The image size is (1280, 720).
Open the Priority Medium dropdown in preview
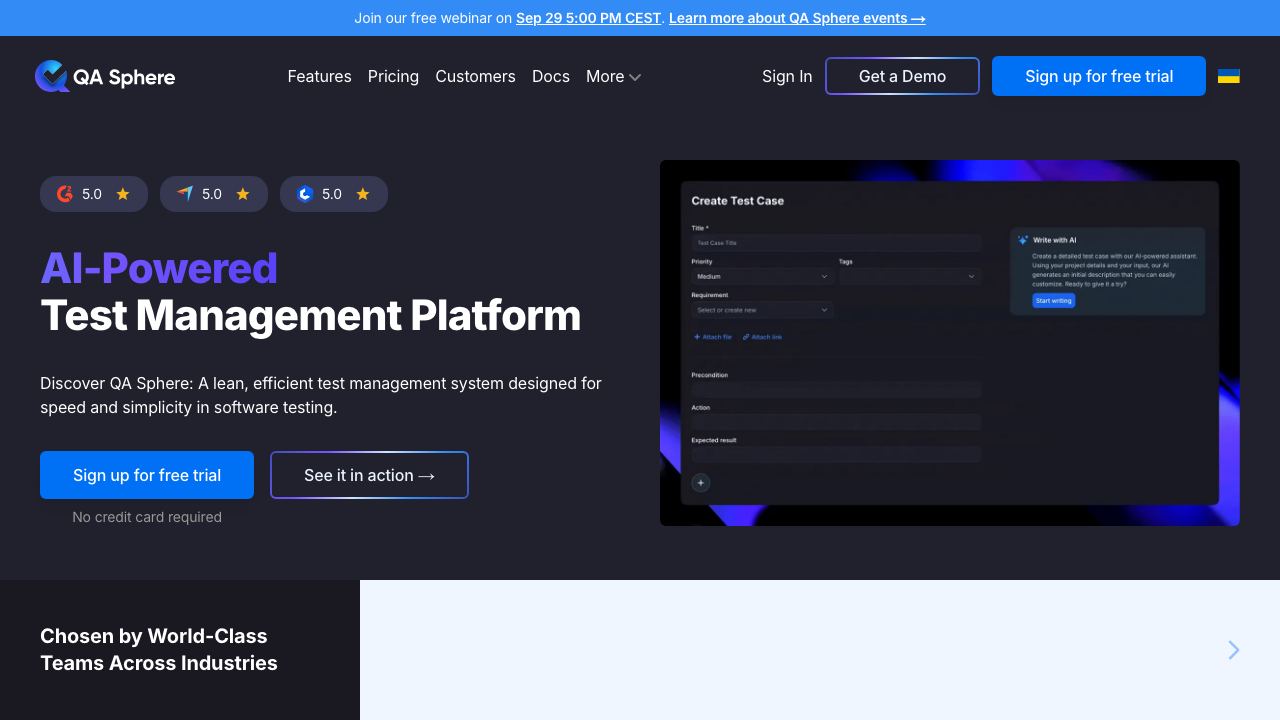(762, 276)
